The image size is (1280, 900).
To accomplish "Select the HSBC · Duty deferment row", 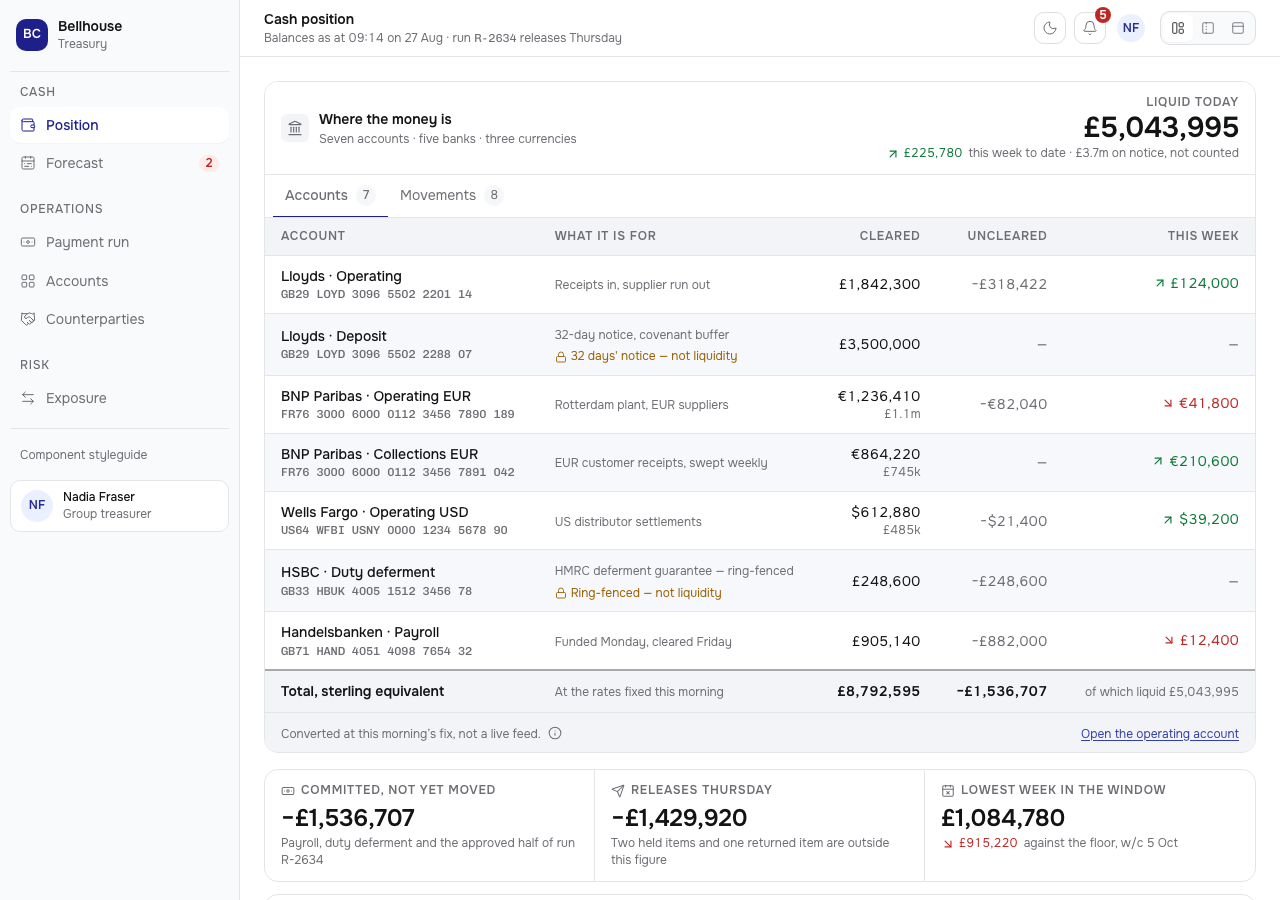I will pyautogui.click(x=760, y=580).
